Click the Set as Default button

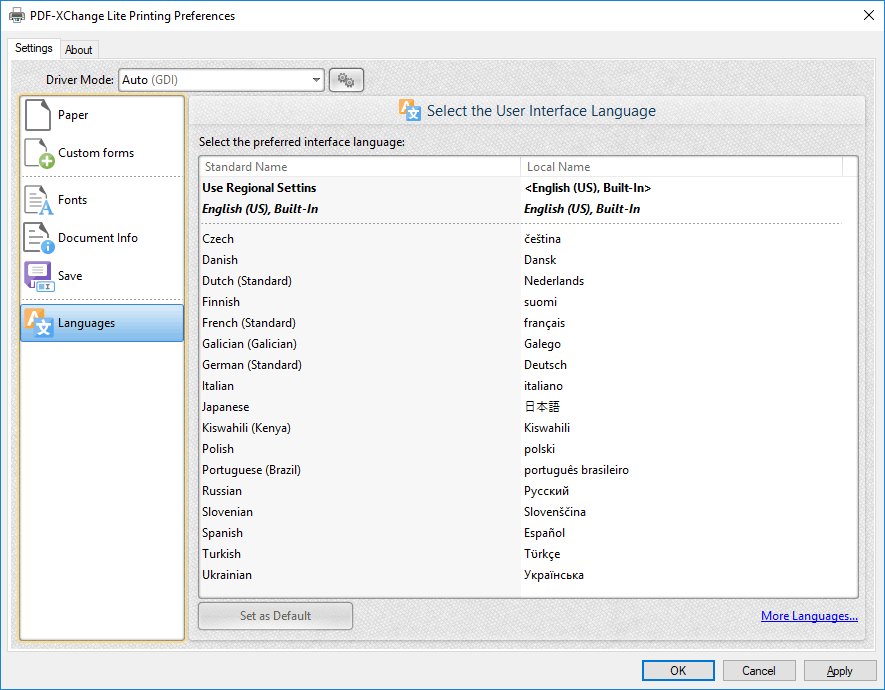coord(275,616)
